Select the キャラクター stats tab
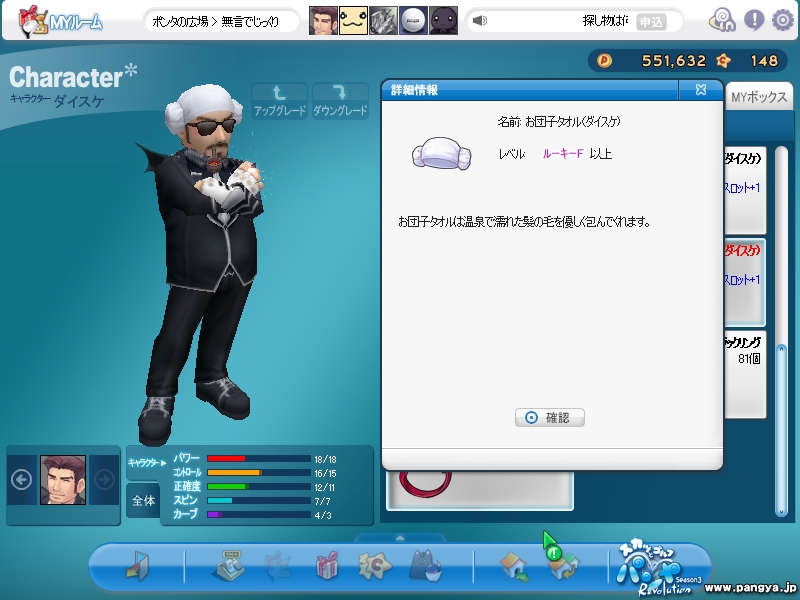Screen dimensions: 800x600 point(147,463)
